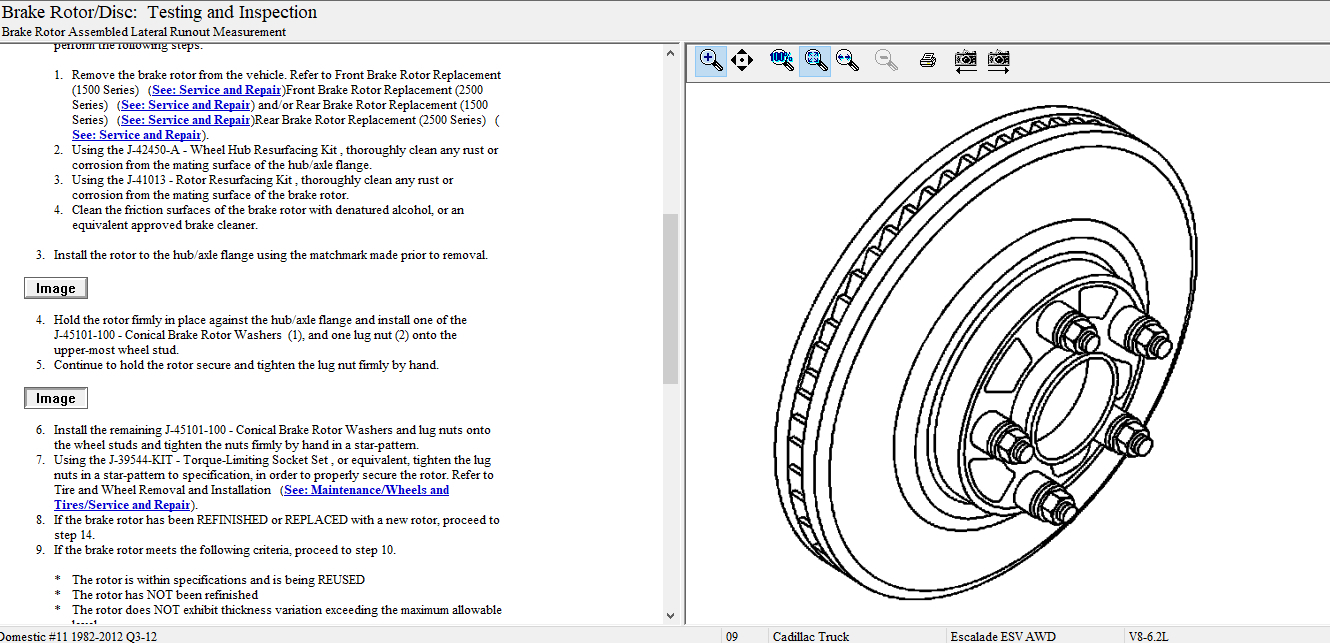1330x643 pixels.
Task: Click the text pane vertical scrollbar thumb
Action: pos(670,298)
